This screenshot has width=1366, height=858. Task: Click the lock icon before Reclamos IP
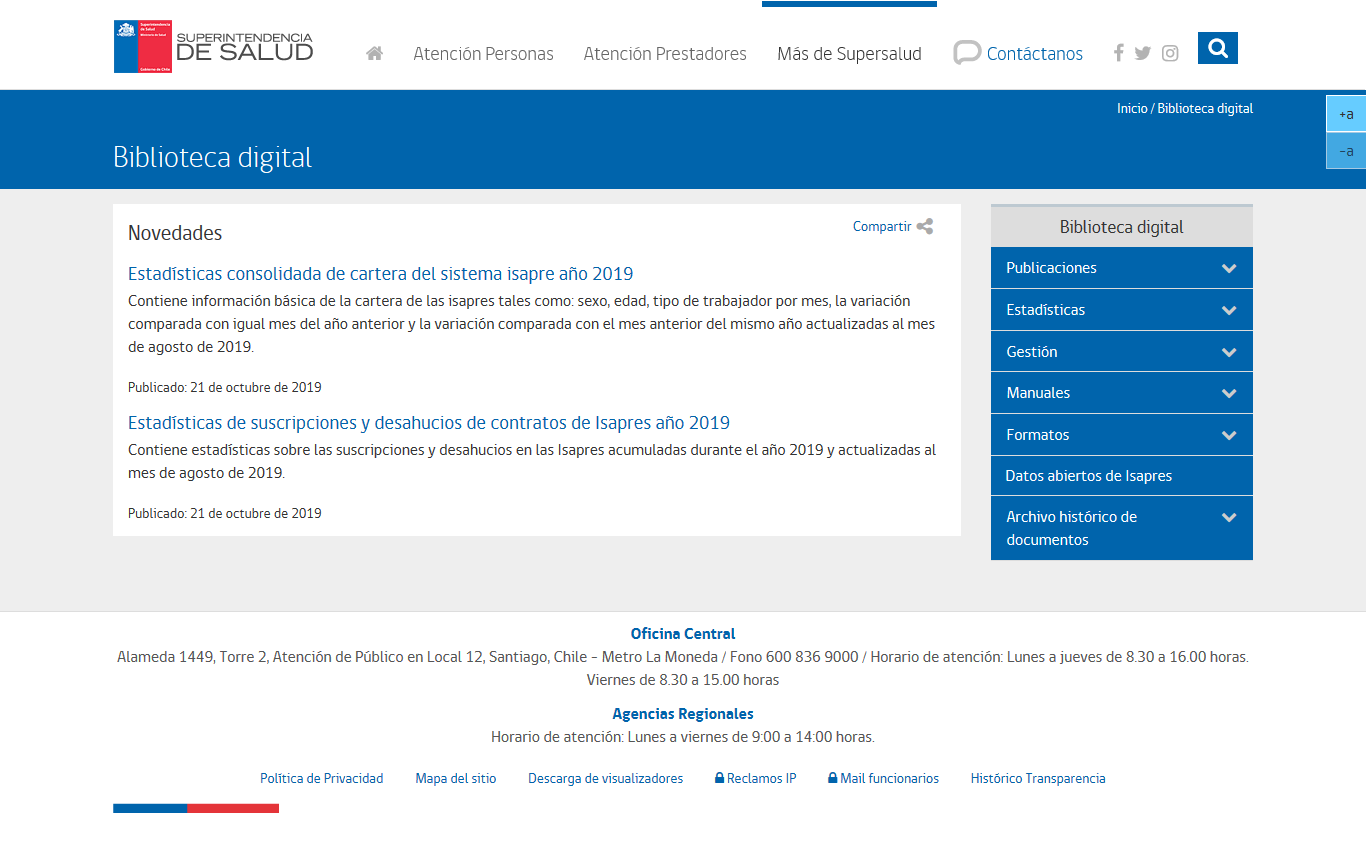pyautogui.click(x=719, y=778)
